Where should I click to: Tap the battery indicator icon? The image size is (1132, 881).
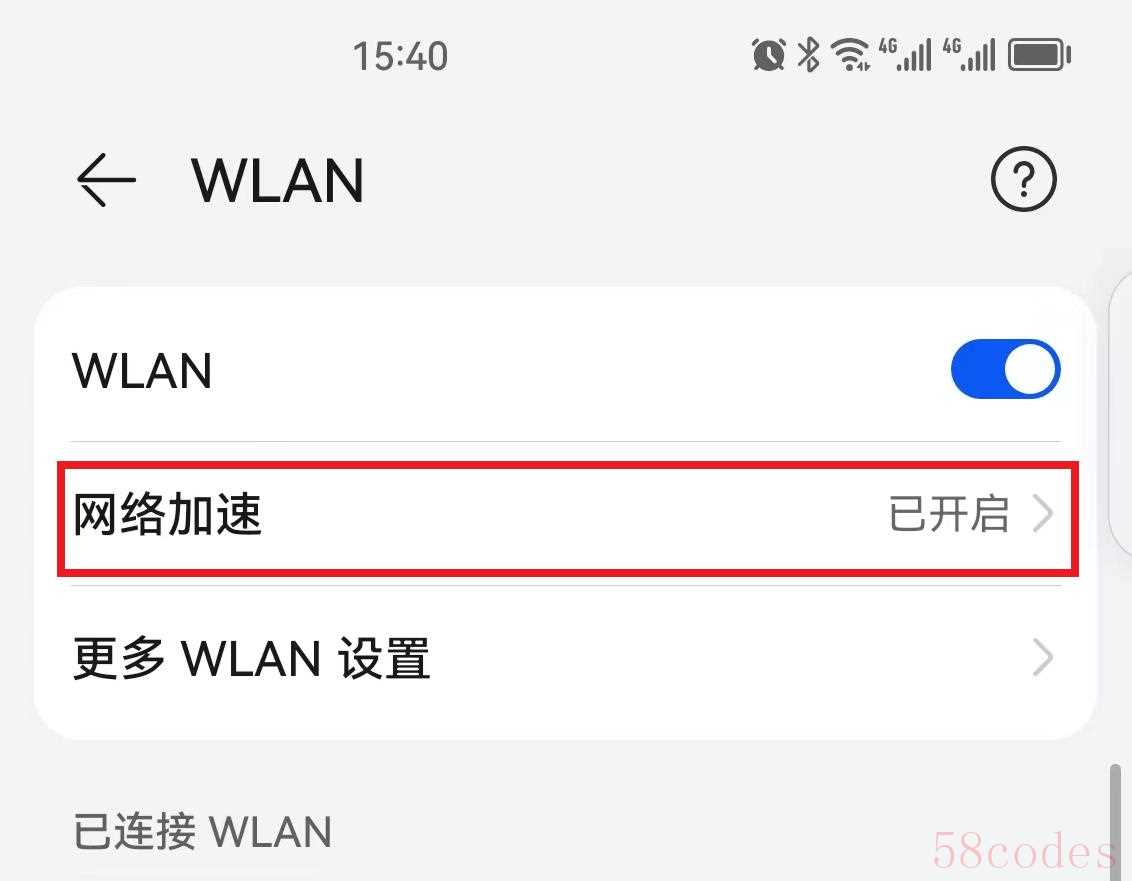click(x=1039, y=55)
